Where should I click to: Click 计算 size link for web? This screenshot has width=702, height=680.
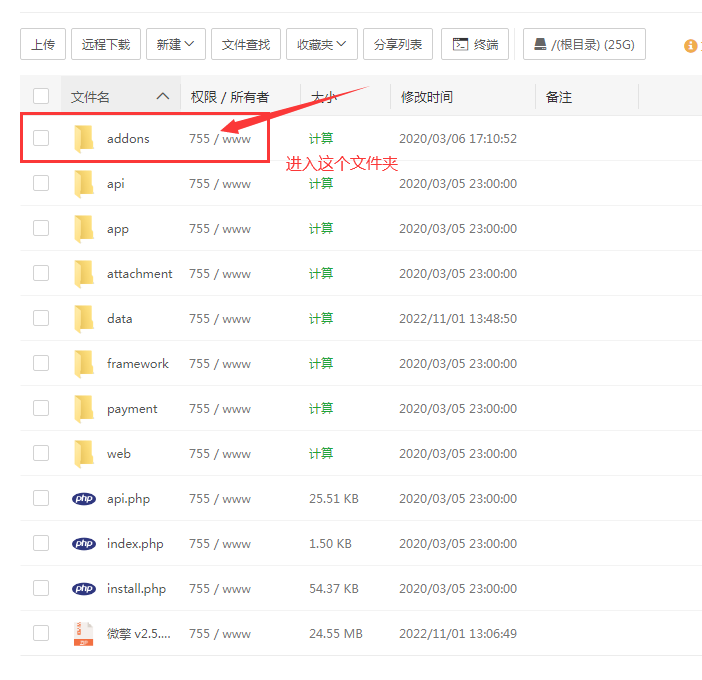pos(321,453)
